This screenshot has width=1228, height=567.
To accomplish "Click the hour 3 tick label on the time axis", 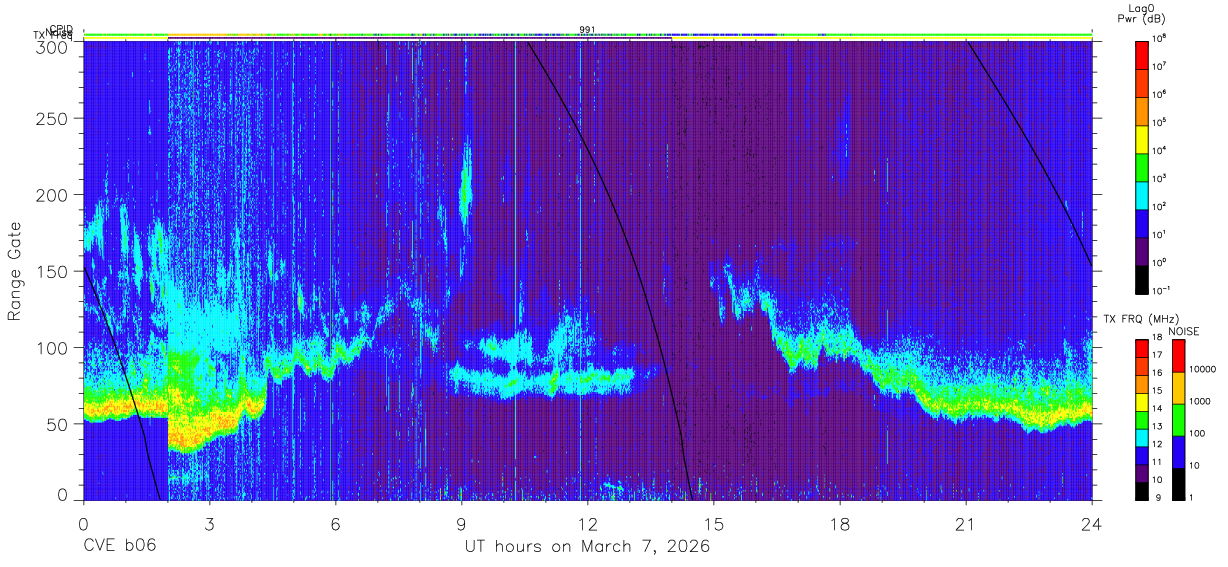I will [209, 523].
